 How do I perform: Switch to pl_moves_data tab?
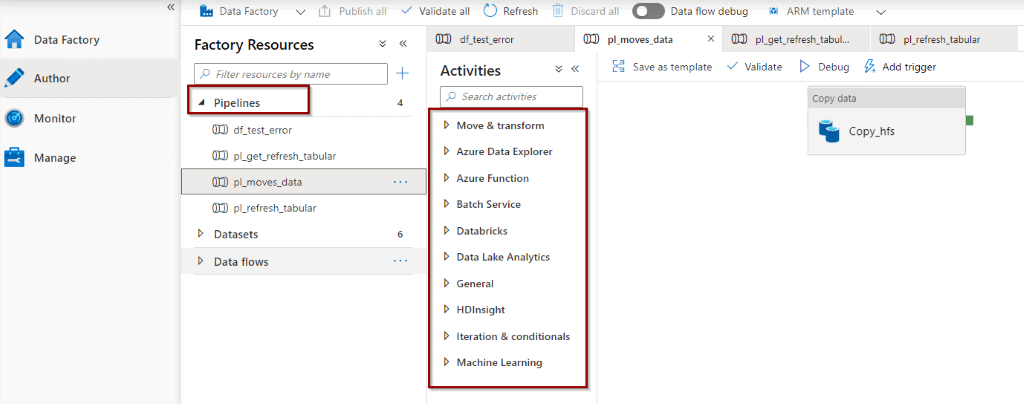[648, 39]
